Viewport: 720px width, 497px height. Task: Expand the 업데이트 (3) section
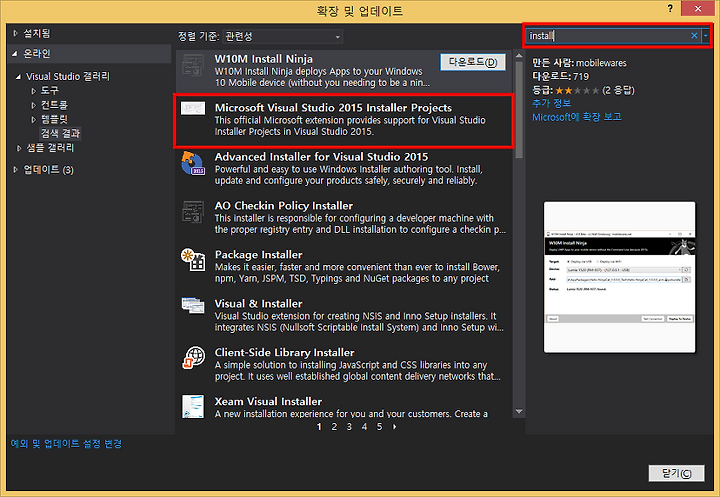15,169
